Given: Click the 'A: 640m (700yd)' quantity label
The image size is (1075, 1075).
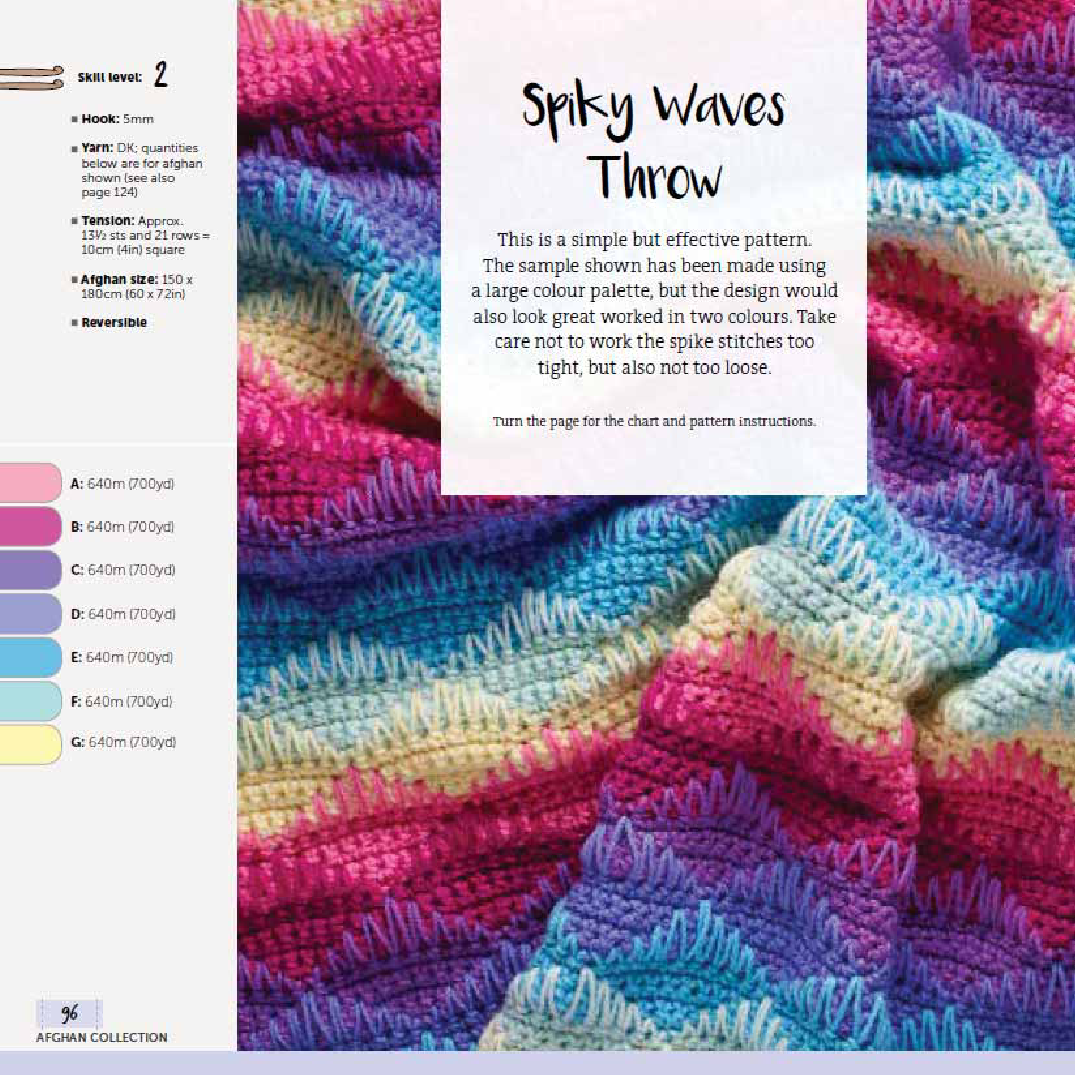Looking at the screenshot, I should click(x=123, y=484).
